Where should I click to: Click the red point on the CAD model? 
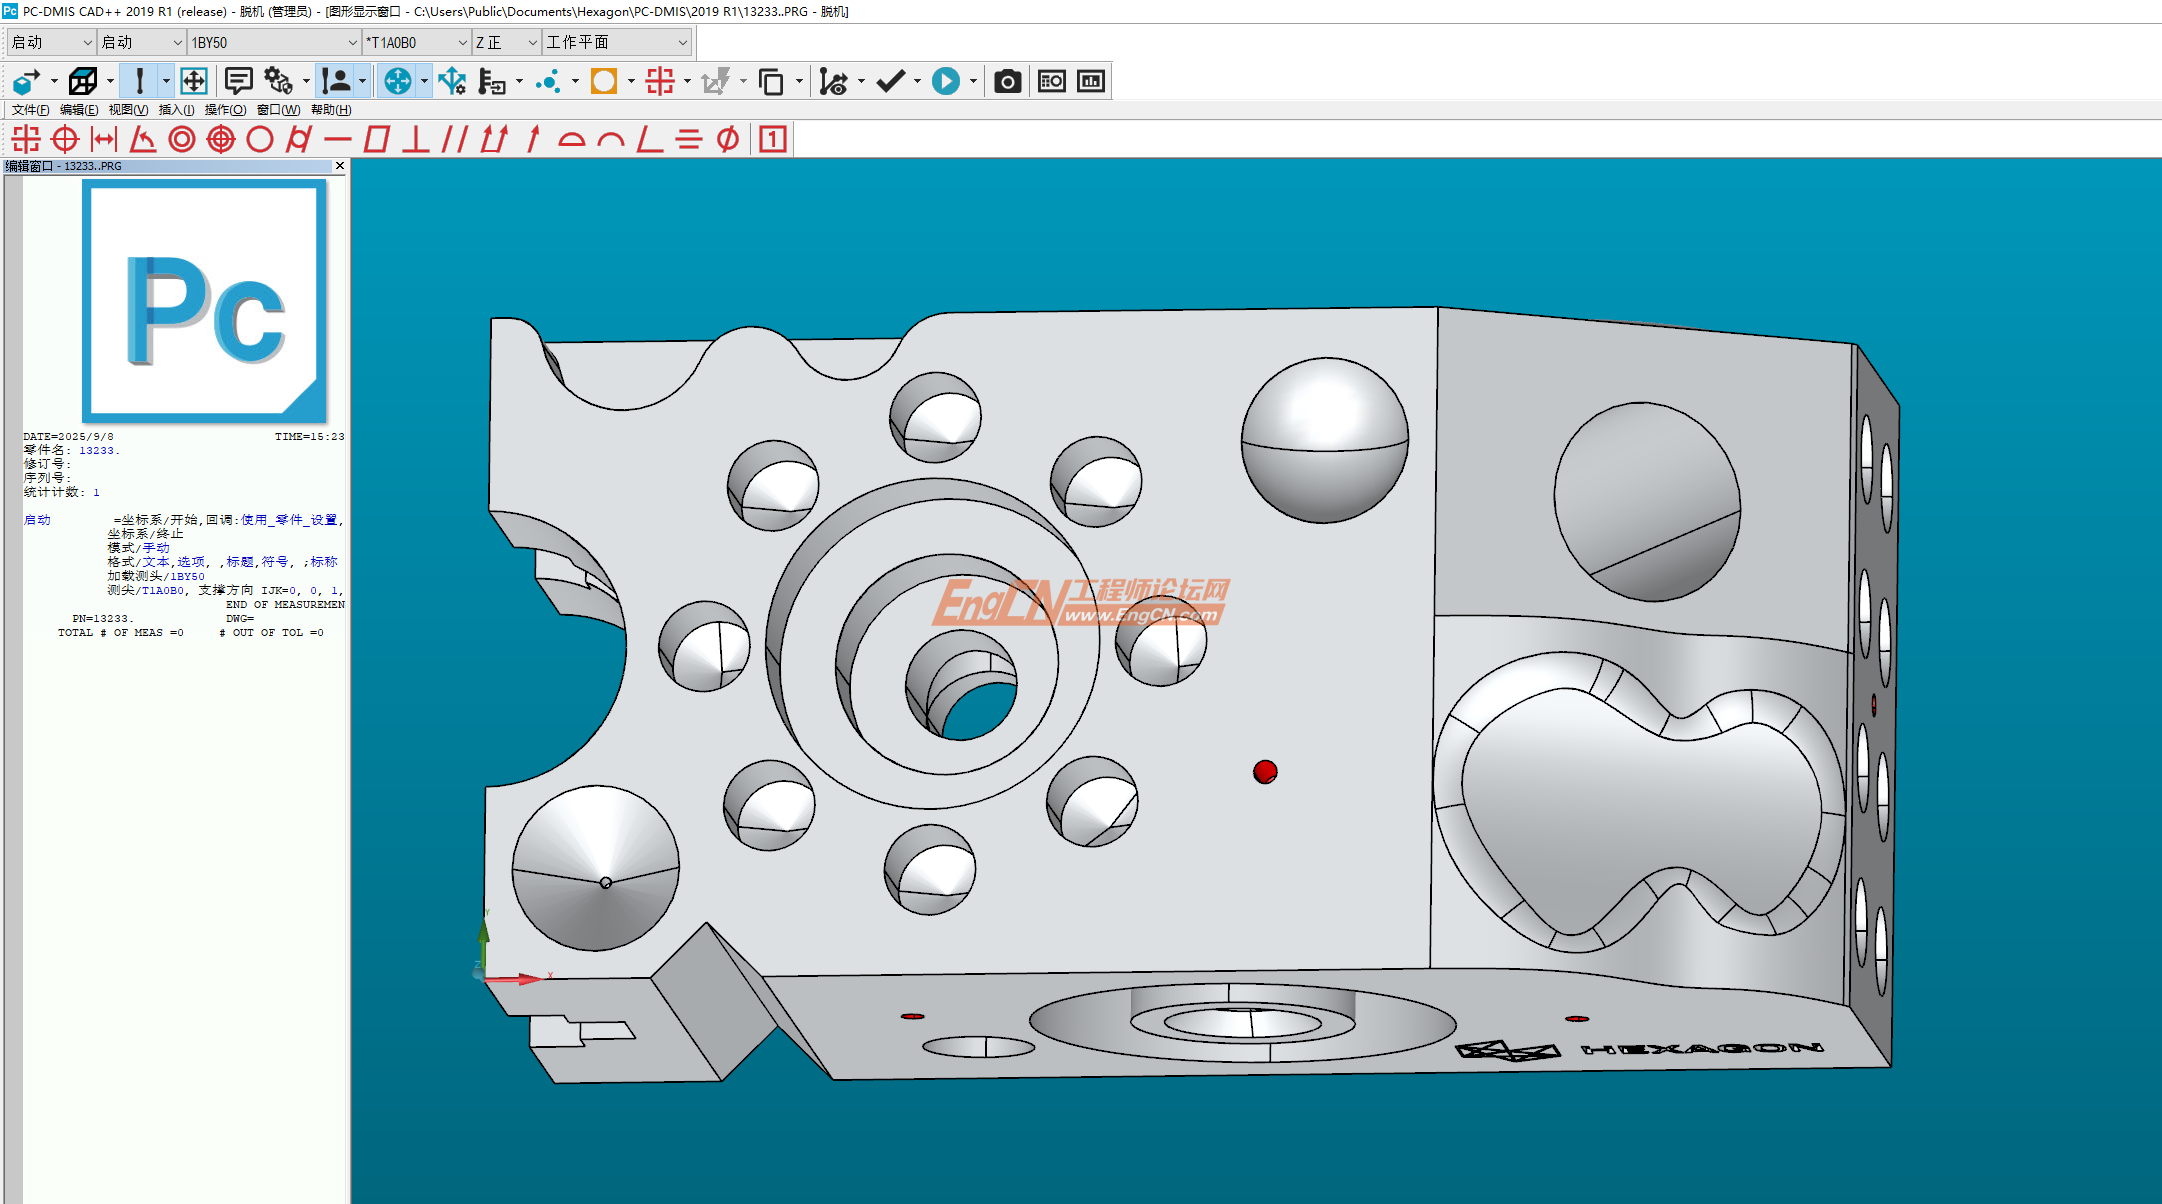tap(1265, 772)
